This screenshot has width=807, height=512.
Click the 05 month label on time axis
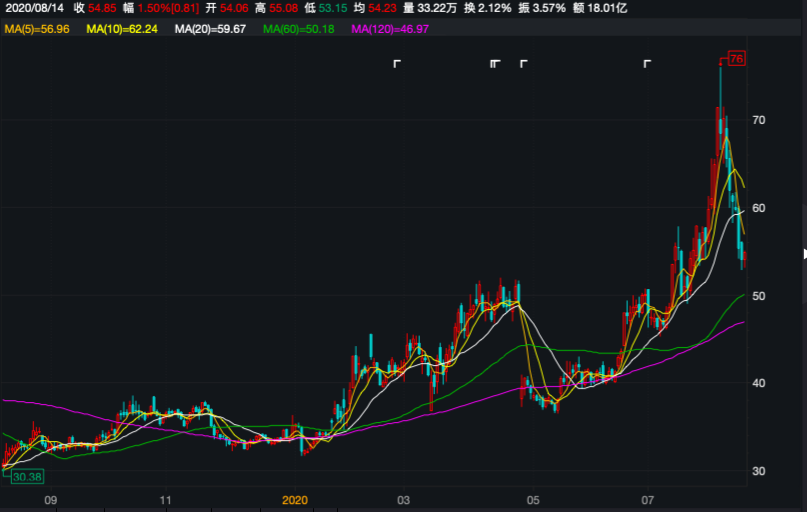pyautogui.click(x=533, y=499)
